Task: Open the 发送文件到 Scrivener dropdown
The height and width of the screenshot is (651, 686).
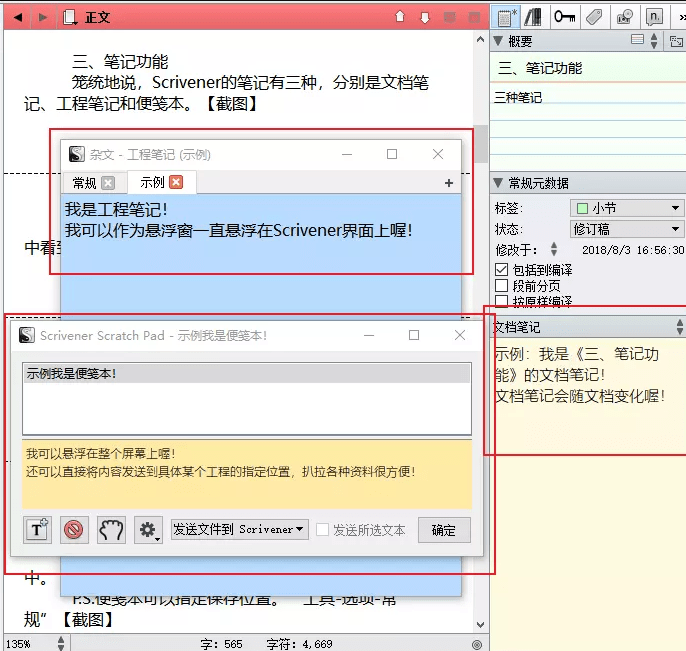Action: [239, 529]
